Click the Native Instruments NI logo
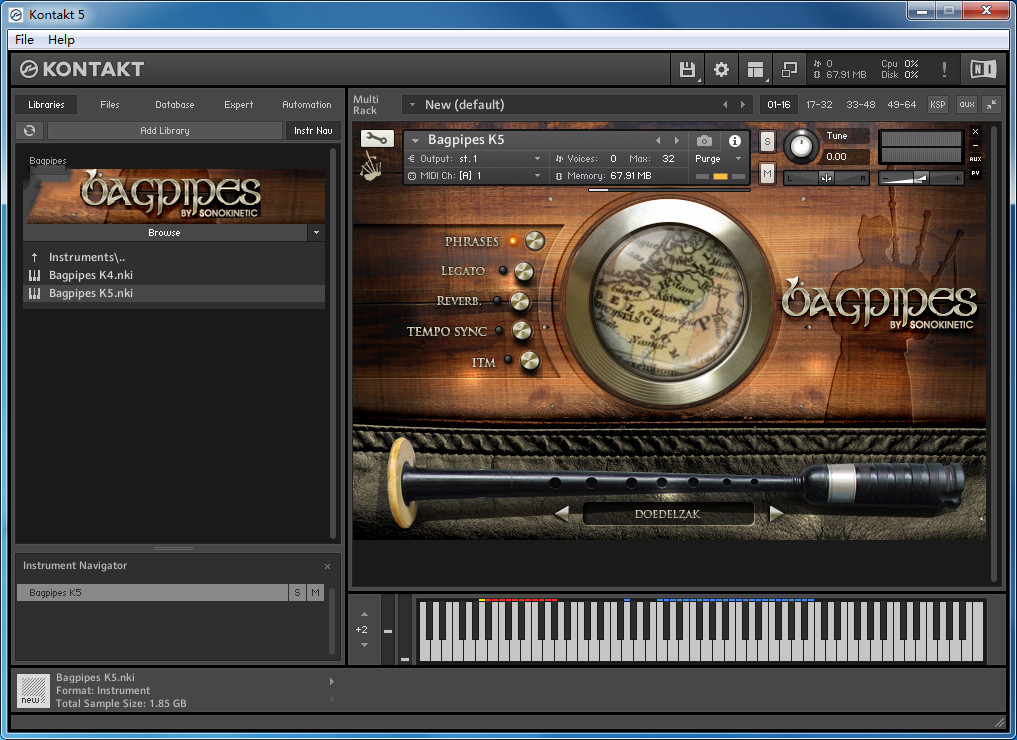 coord(983,69)
